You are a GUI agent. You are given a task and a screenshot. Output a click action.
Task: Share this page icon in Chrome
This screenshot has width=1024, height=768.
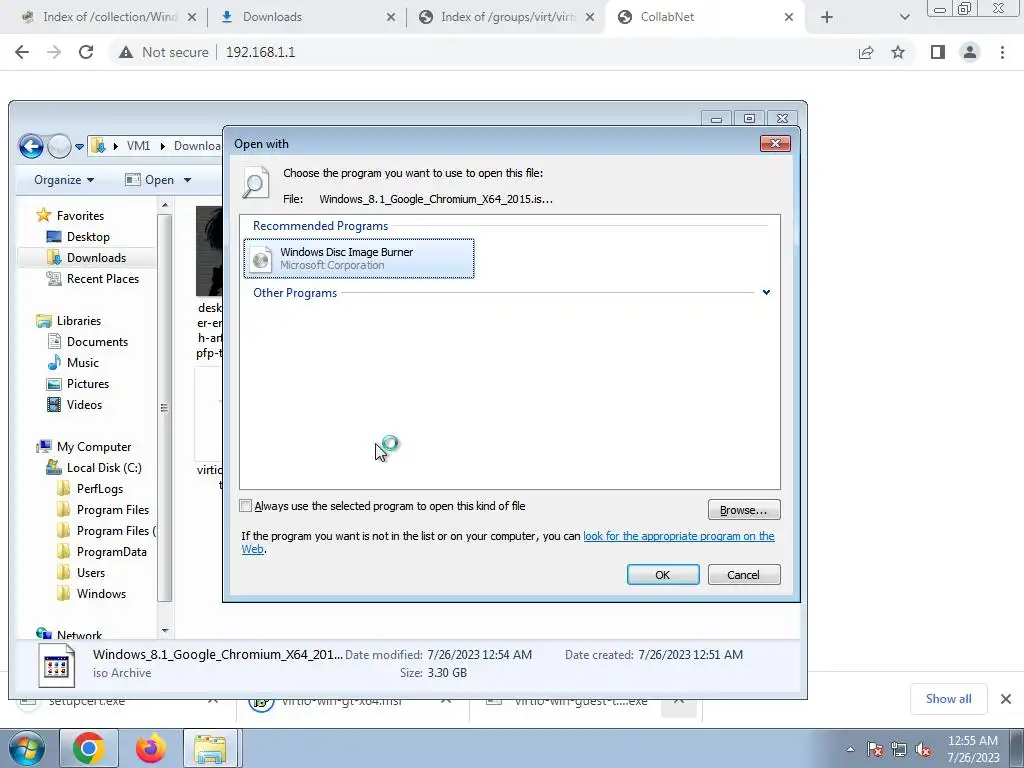(x=866, y=52)
